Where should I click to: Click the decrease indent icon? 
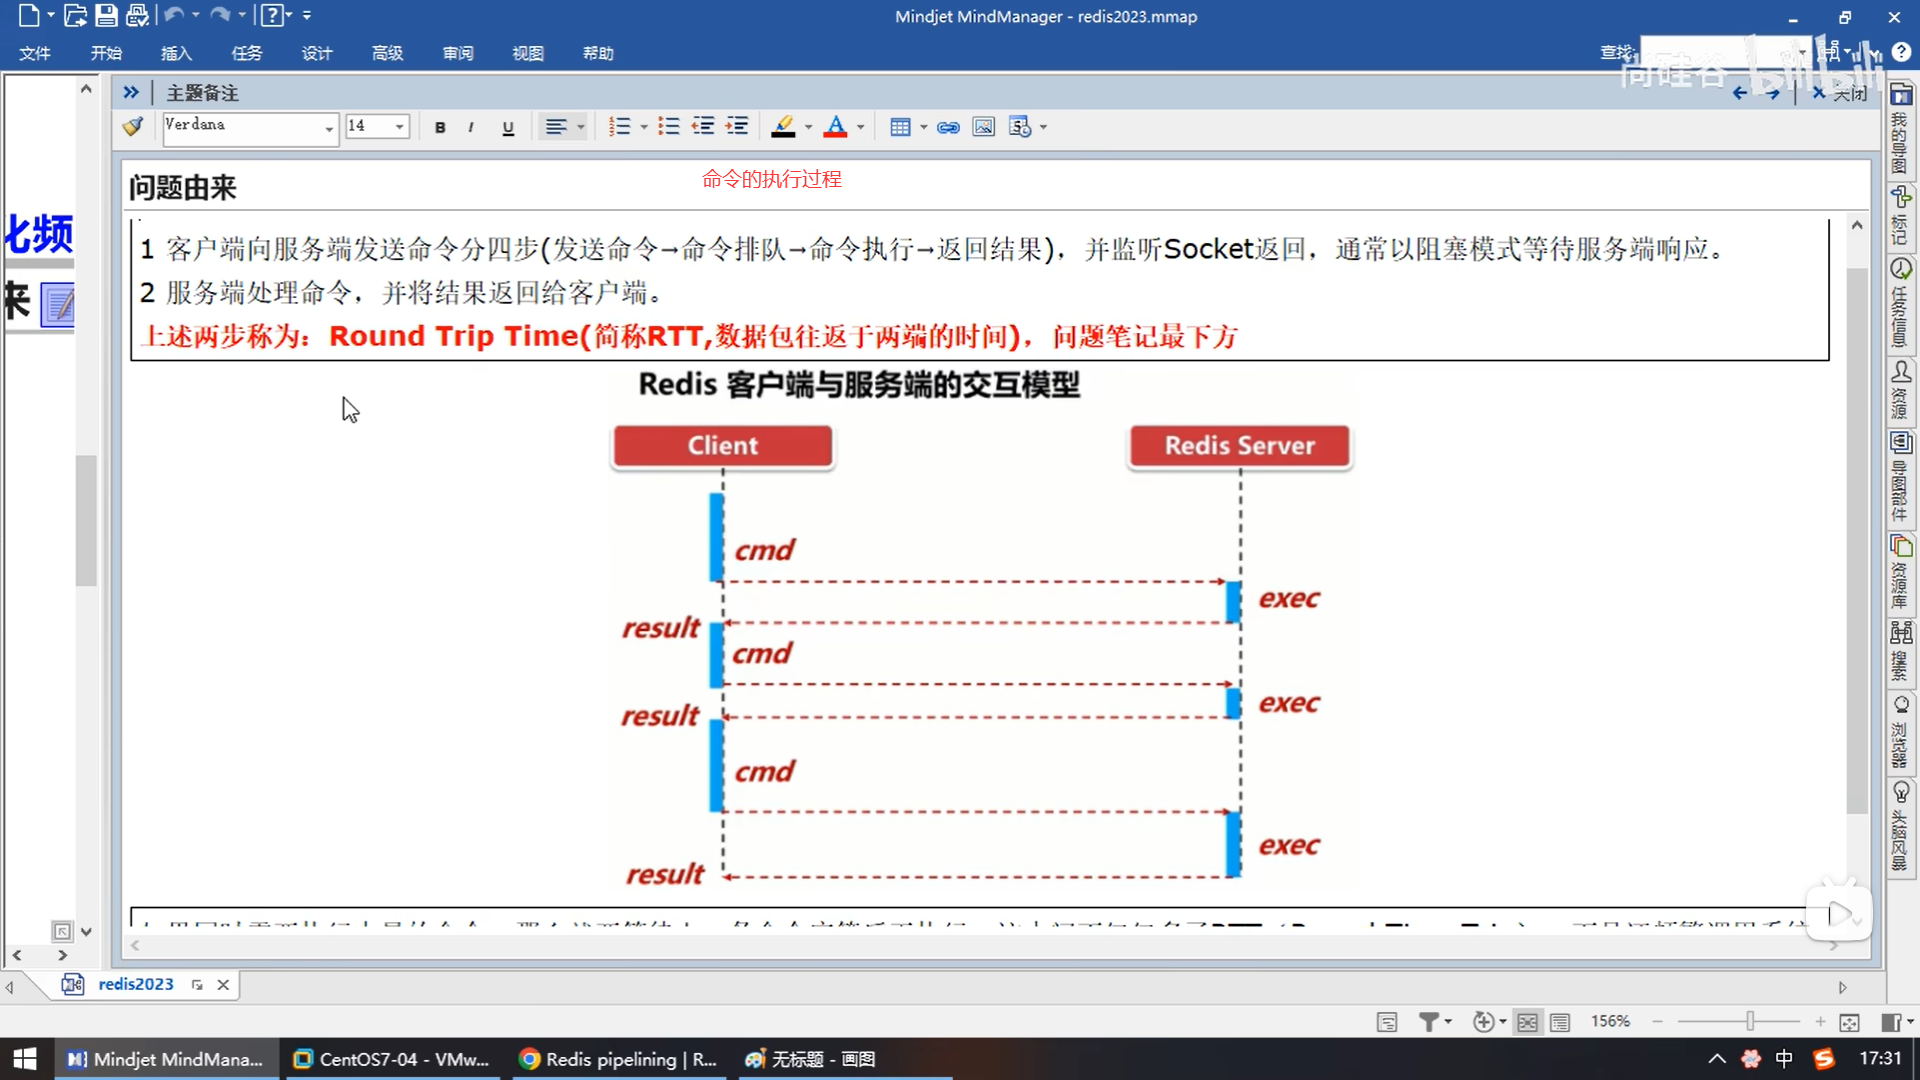click(703, 127)
